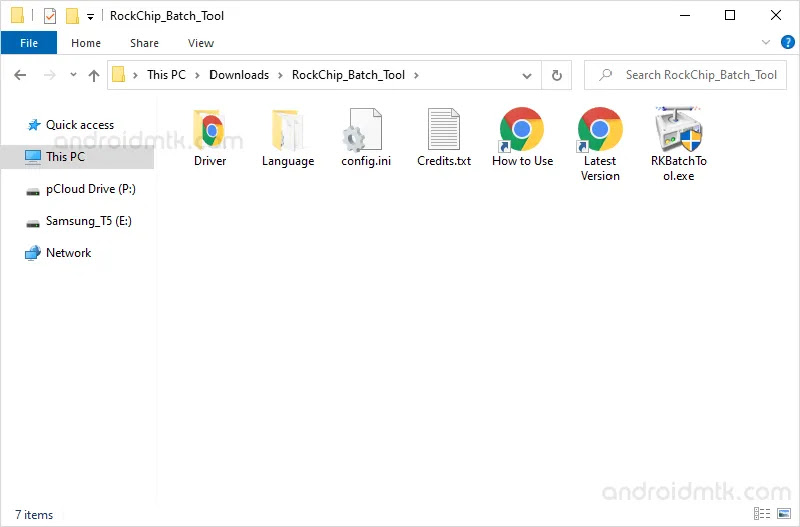800x527 pixels.
Task: Open the Latest Version Chrome shortcut
Action: pyautogui.click(x=599, y=130)
